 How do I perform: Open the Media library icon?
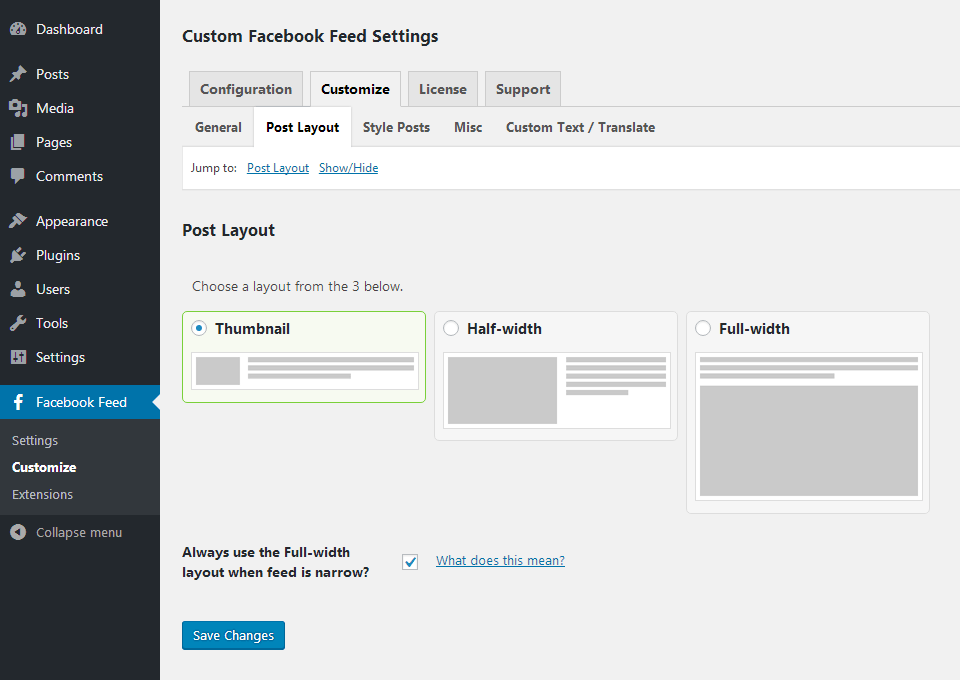coord(18,108)
